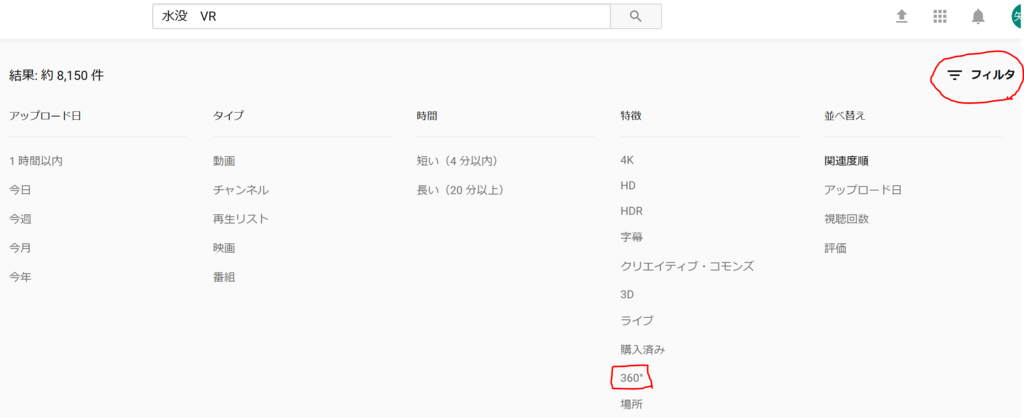Screen dimensions: 1024x418
Task: Click the 並べ替え column heading
Action: click(x=844, y=116)
